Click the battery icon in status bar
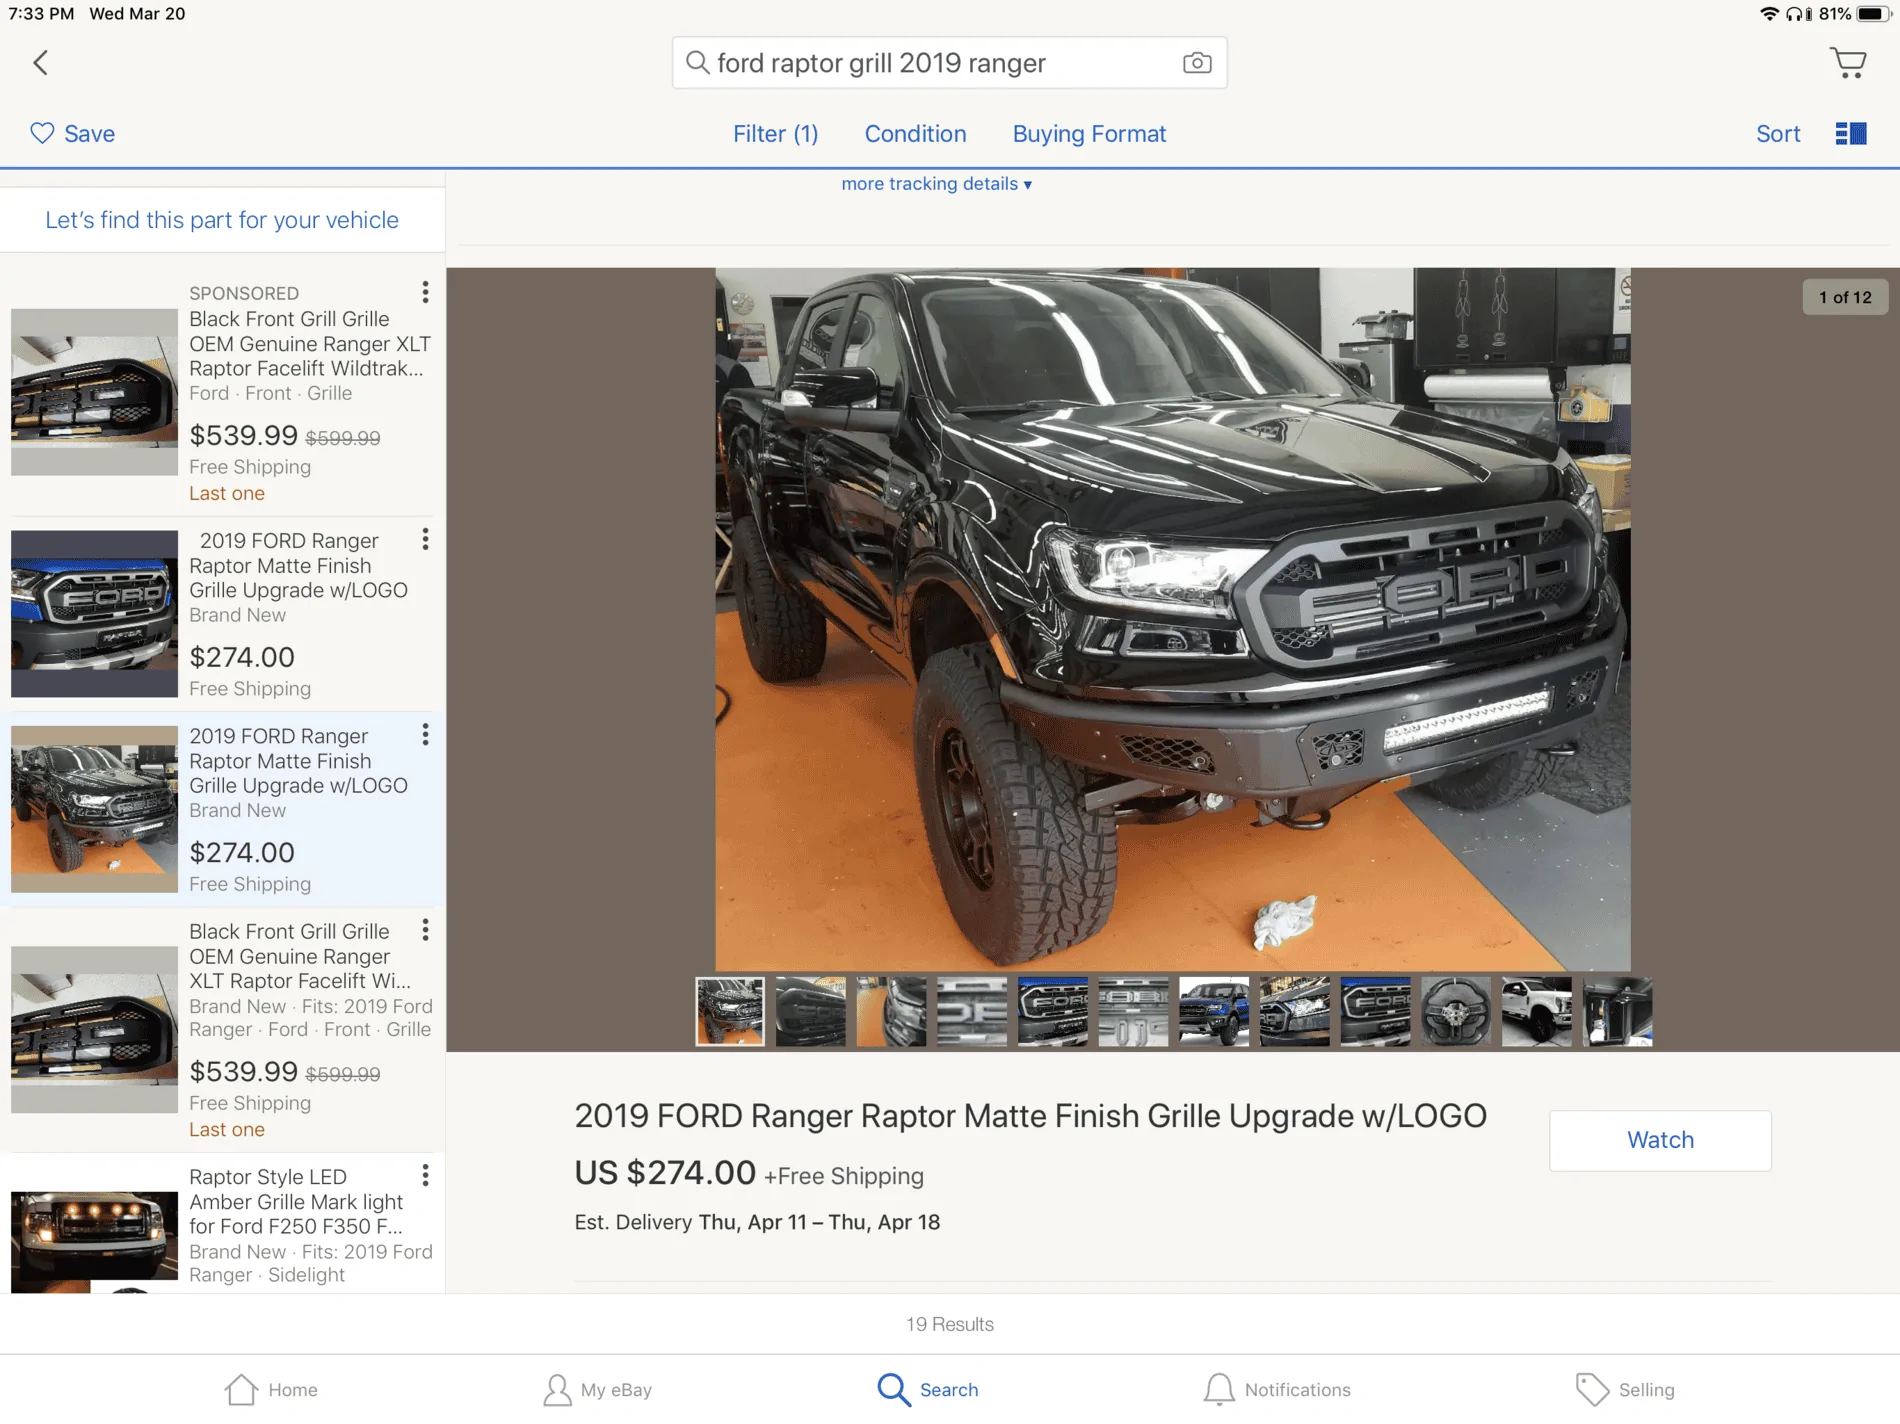Viewport: 1900px width, 1424px height. pyautogui.click(x=1872, y=14)
